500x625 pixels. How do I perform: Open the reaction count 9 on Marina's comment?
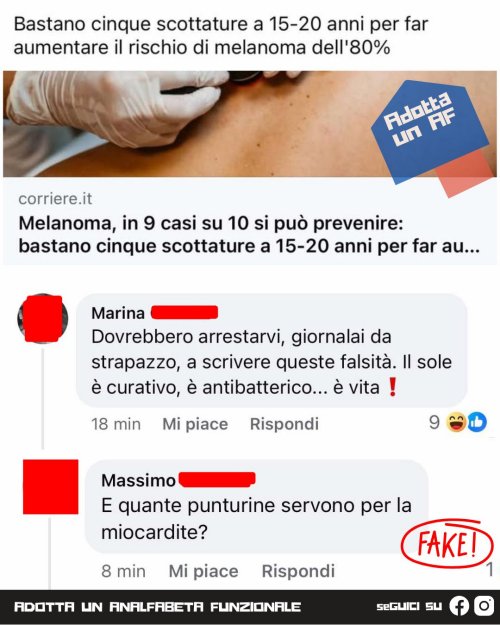click(x=434, y=423)
